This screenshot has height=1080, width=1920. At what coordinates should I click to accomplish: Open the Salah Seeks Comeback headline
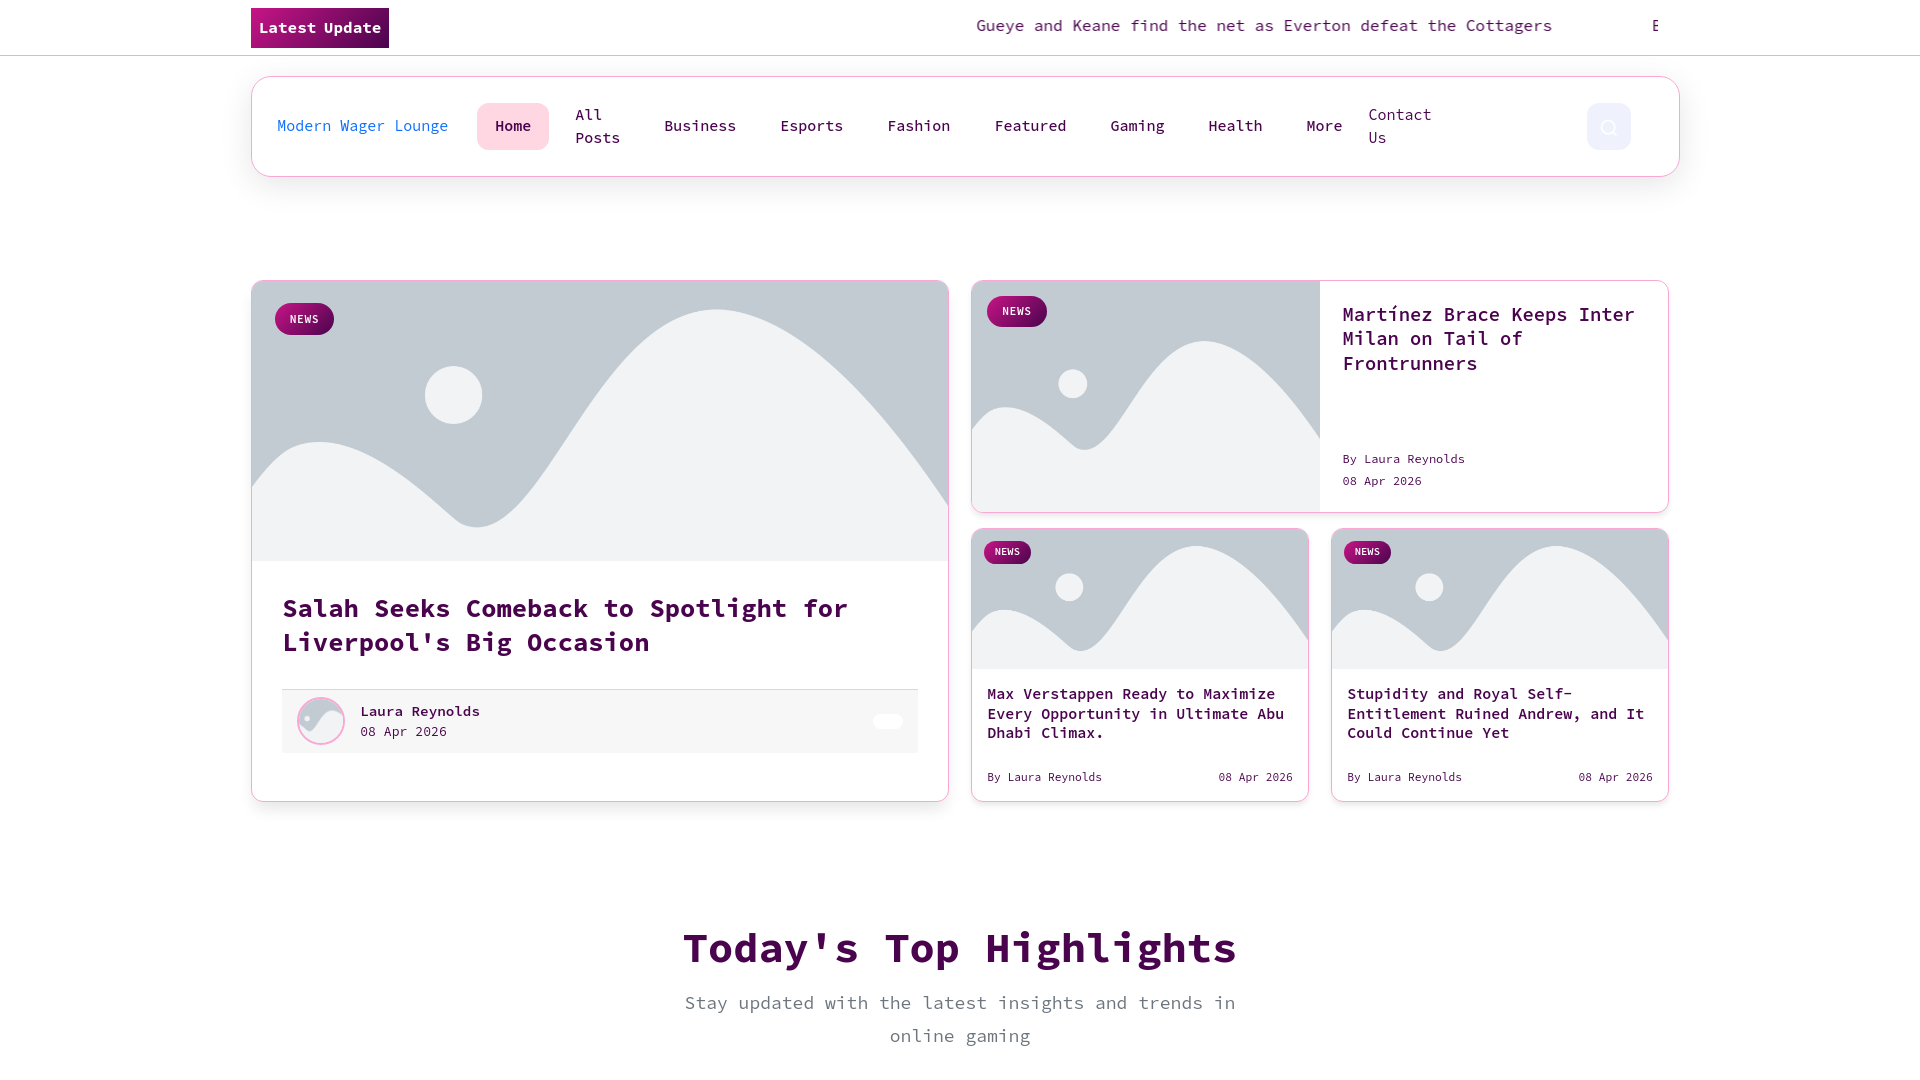pyautogui.click(x=564, y=625)
